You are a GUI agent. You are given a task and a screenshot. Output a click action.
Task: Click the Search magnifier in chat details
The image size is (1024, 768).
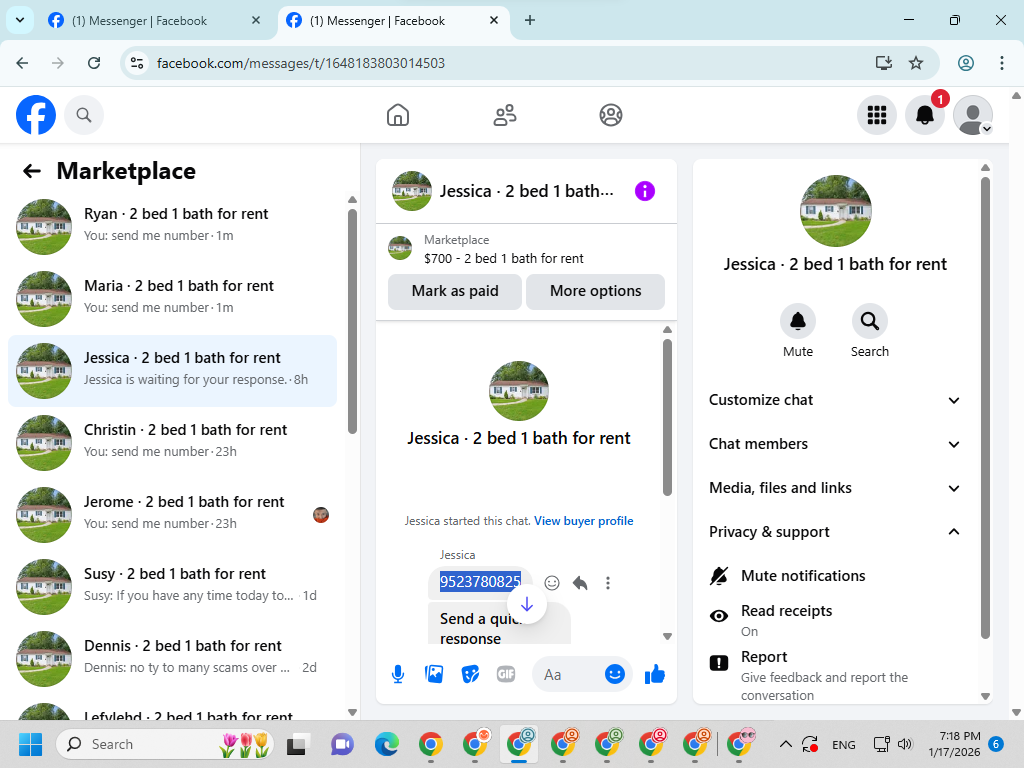(870, 321)
